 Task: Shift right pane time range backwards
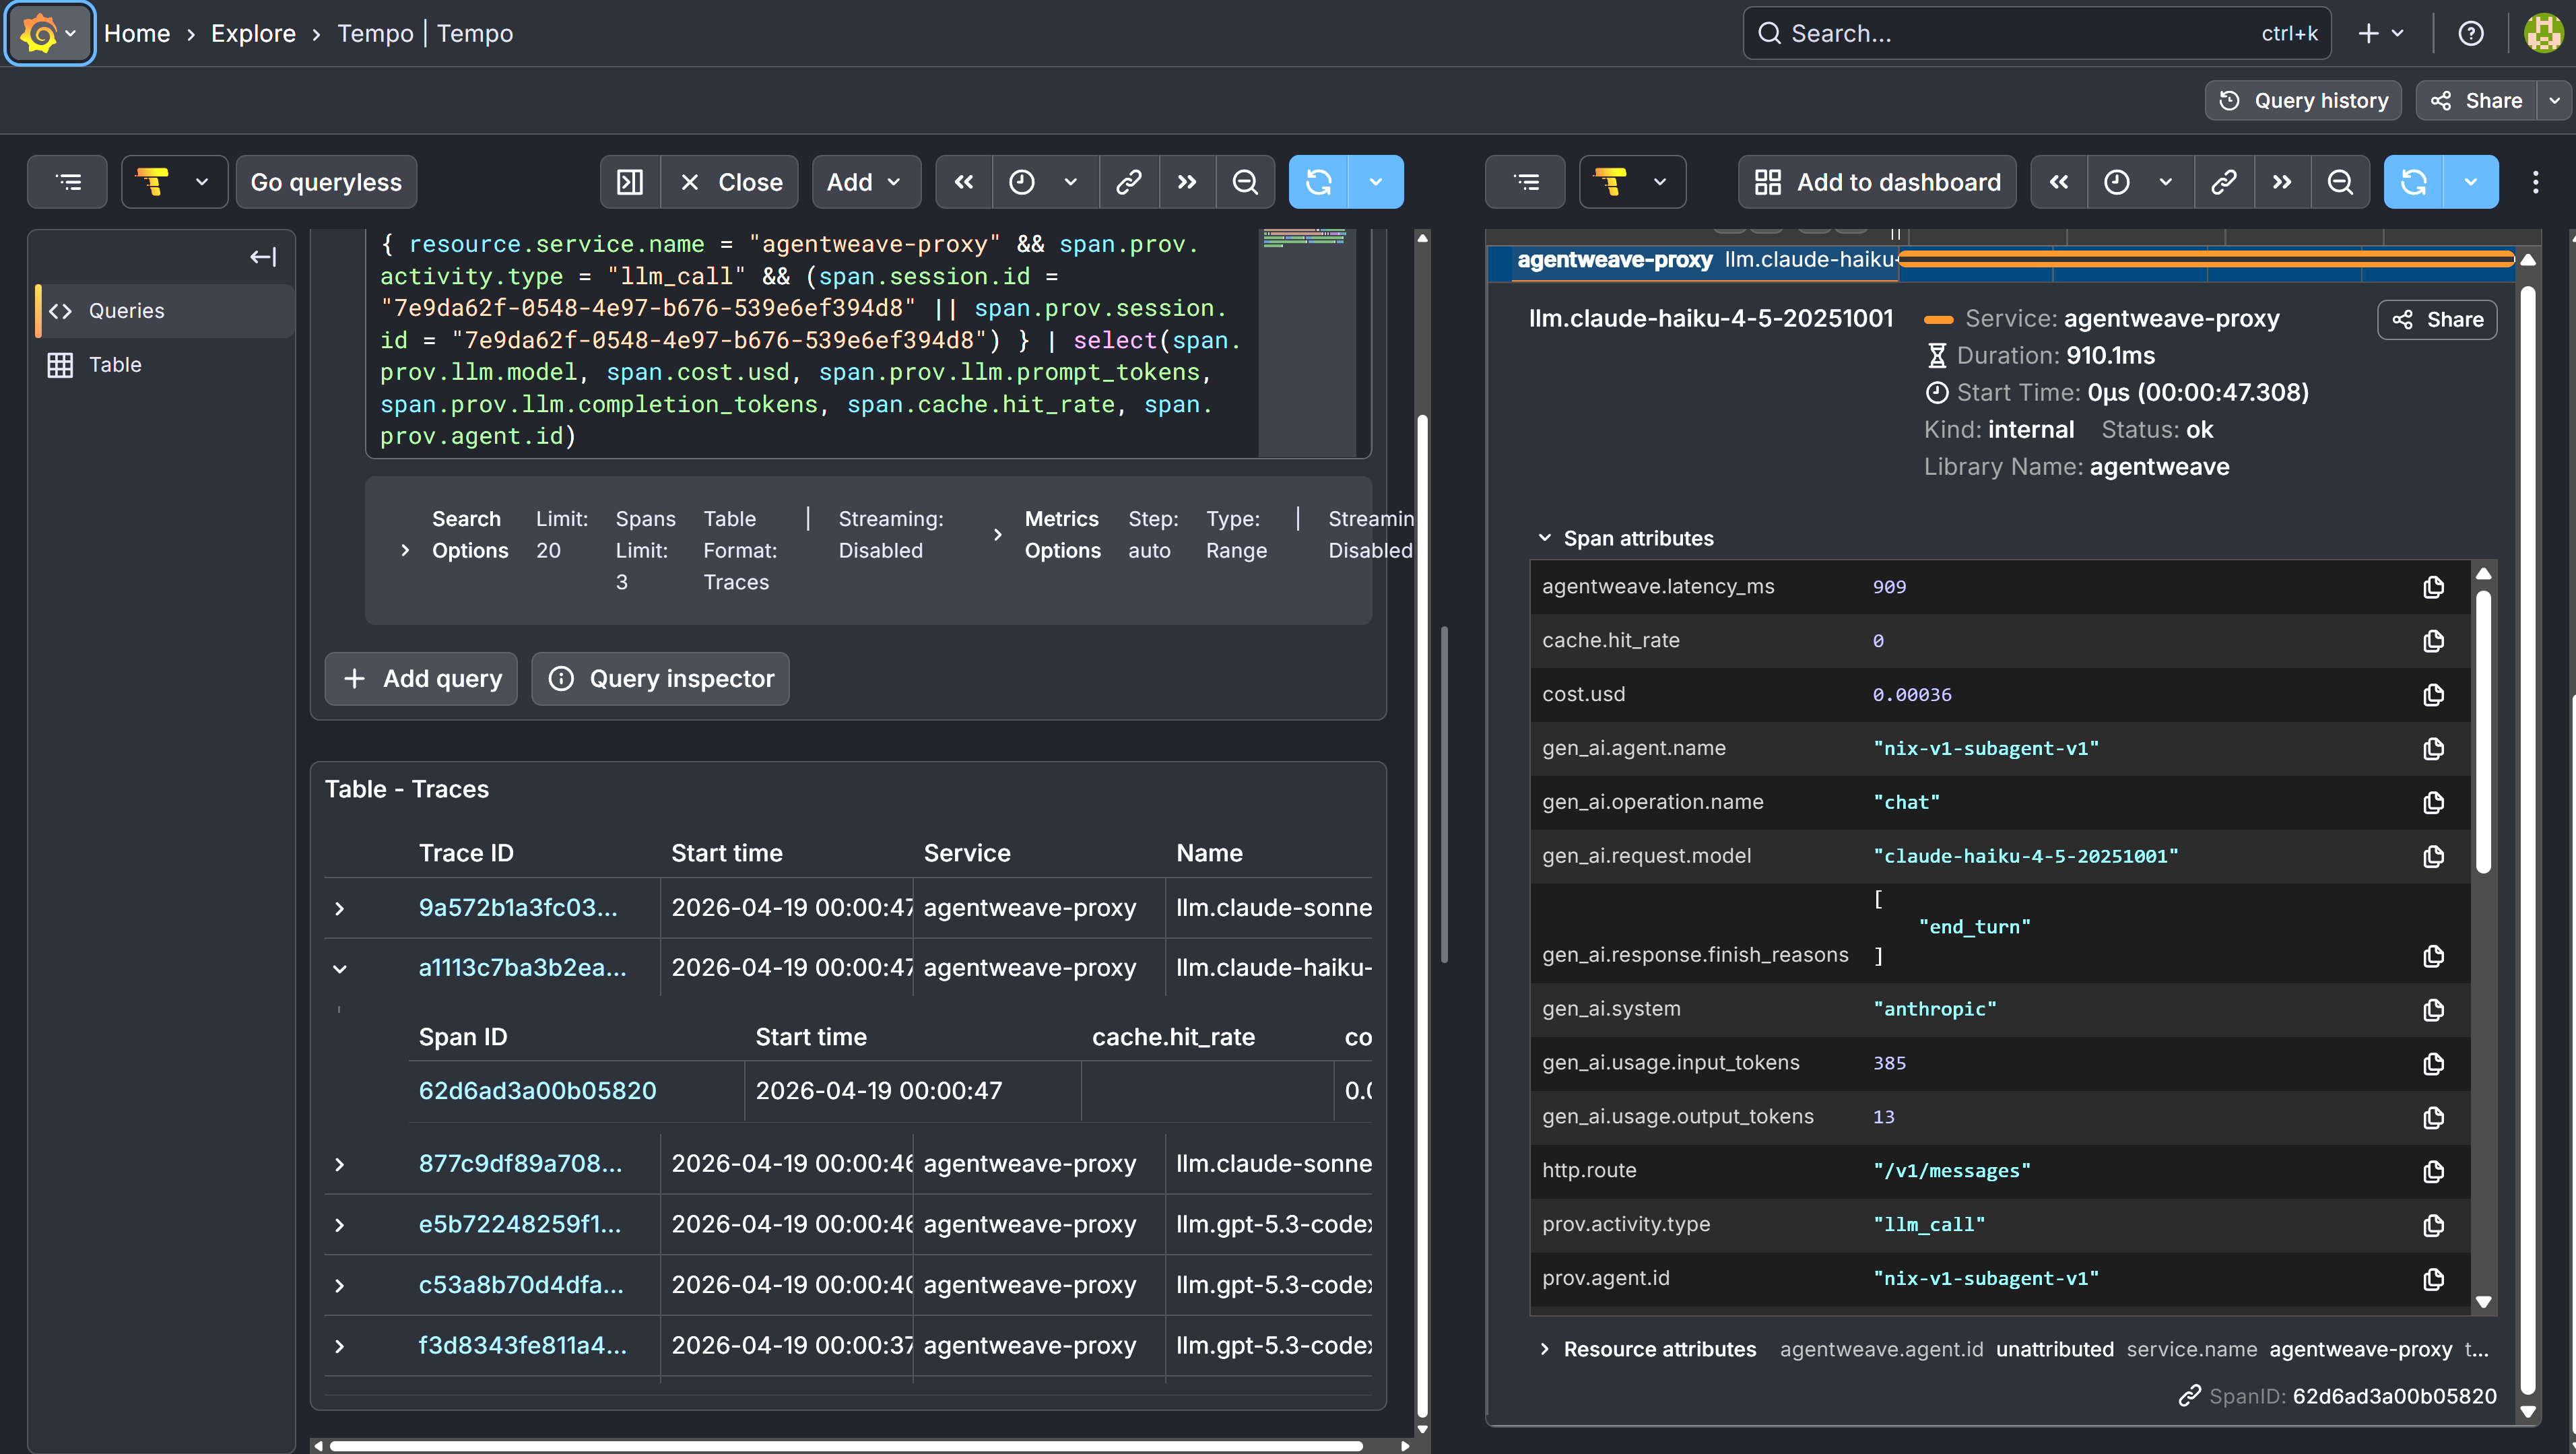pos(2059,182)
